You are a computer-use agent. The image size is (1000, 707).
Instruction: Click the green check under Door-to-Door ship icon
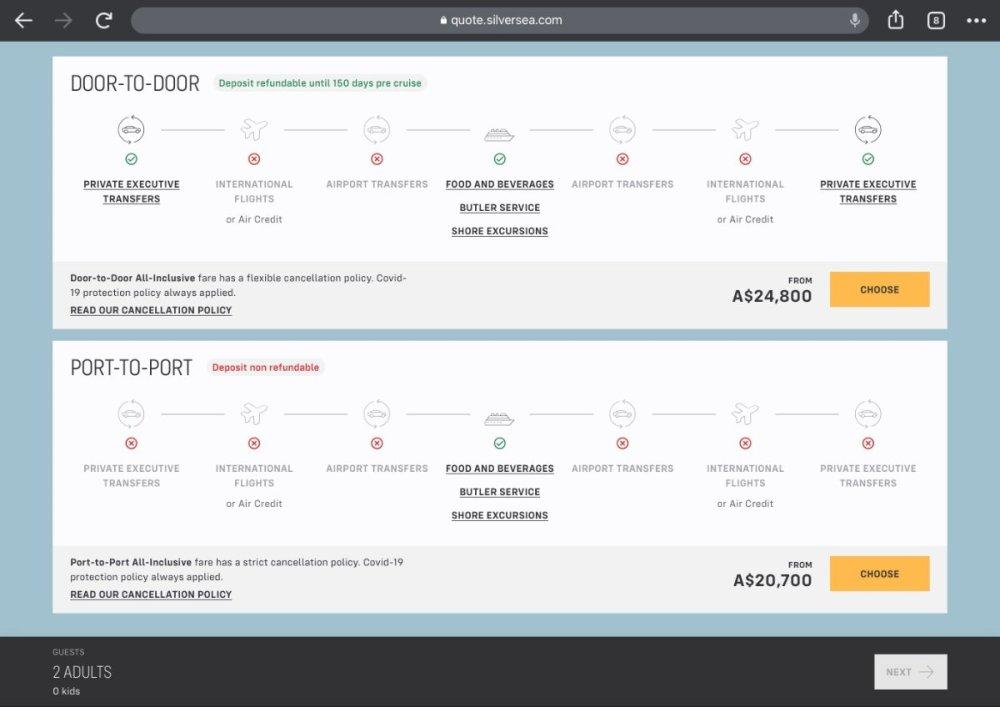click(x=499, y=159)
